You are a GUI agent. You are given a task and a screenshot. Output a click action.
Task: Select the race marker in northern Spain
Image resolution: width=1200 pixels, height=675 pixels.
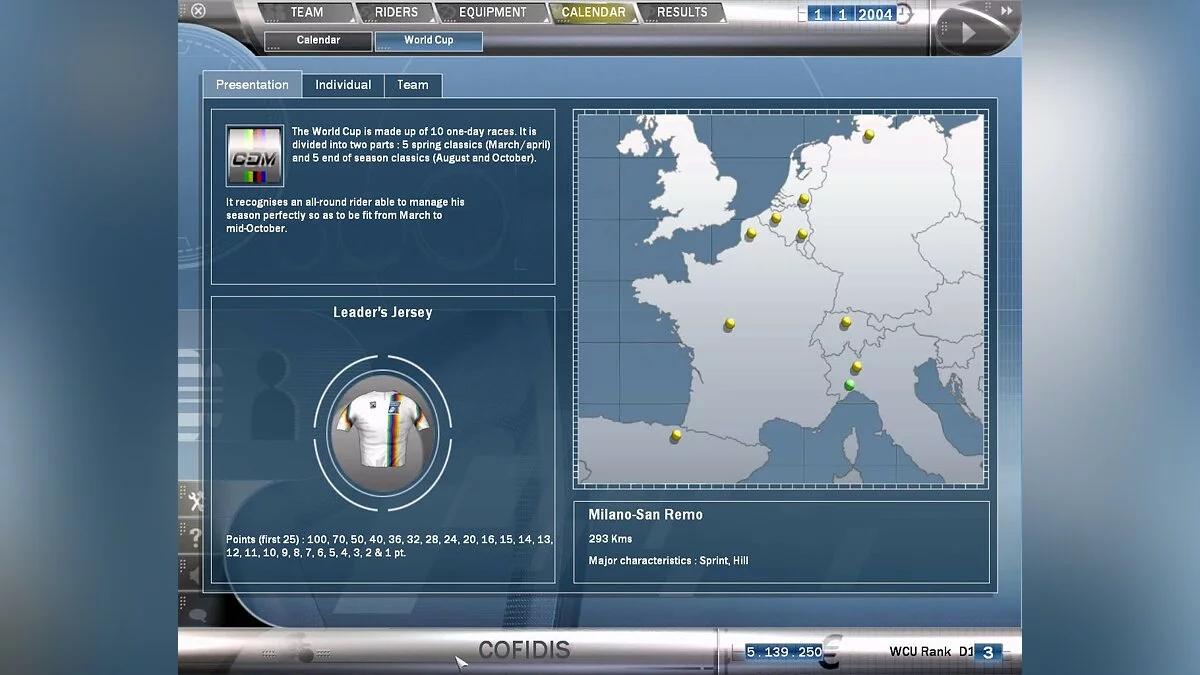tap(676, 436)
